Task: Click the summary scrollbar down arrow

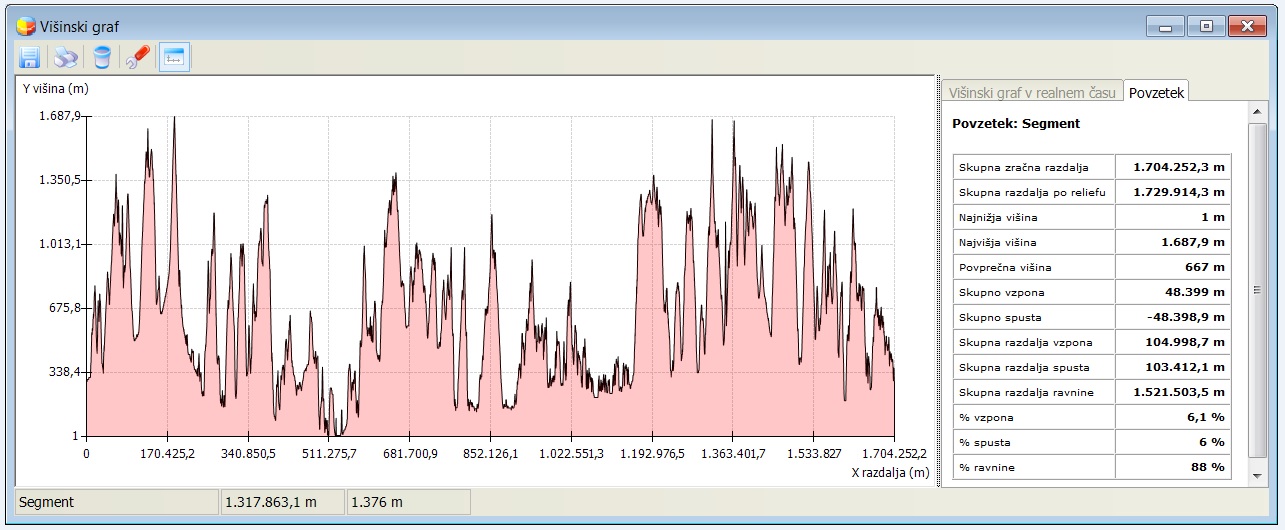Action: coord(1258,477)
